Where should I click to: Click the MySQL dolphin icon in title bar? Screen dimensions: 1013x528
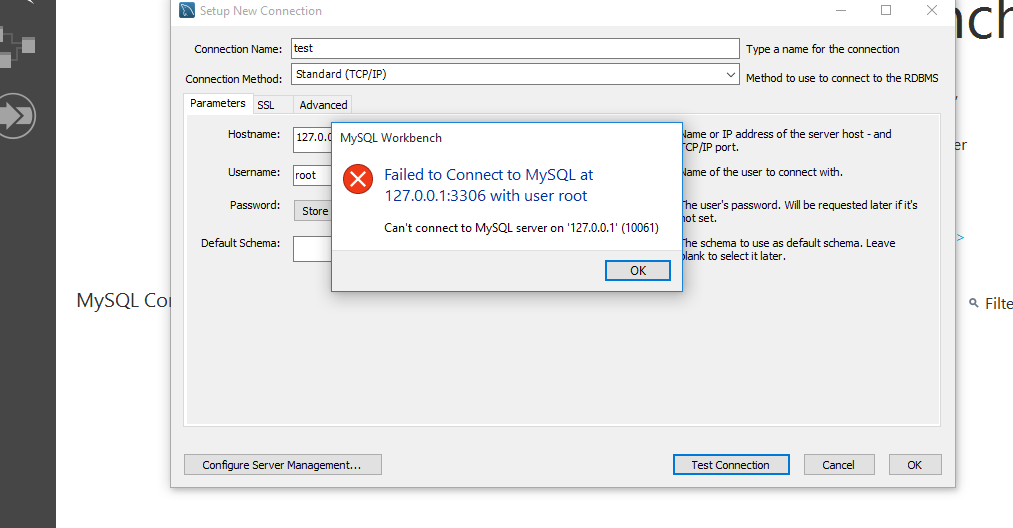point(187,11)
